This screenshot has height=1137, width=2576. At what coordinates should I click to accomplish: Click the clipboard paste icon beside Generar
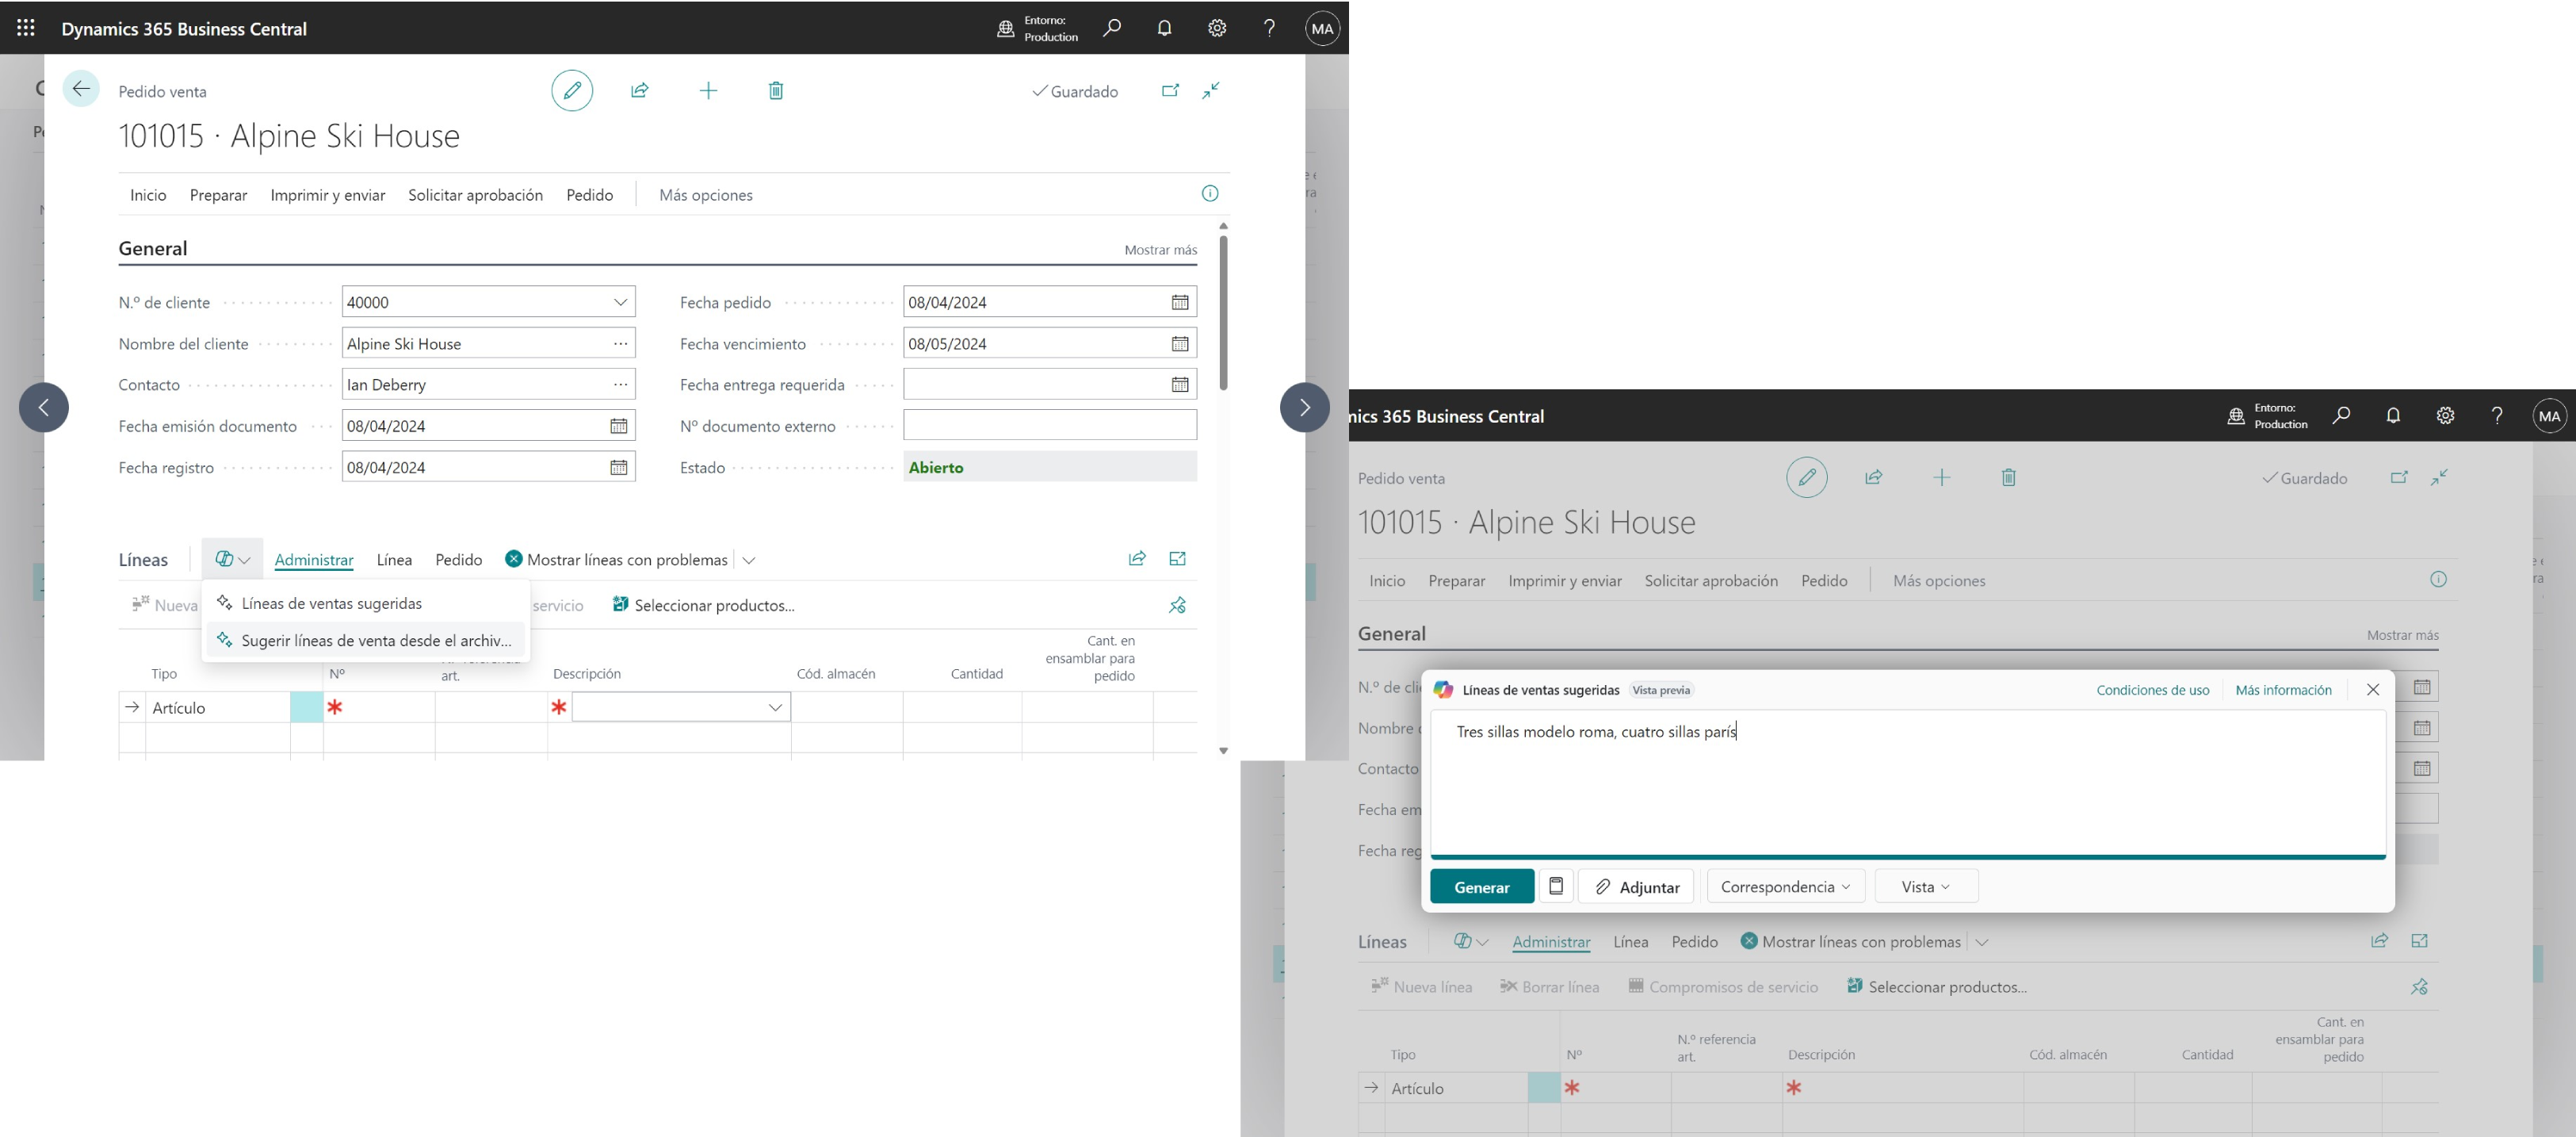(x=1556, y=886)
